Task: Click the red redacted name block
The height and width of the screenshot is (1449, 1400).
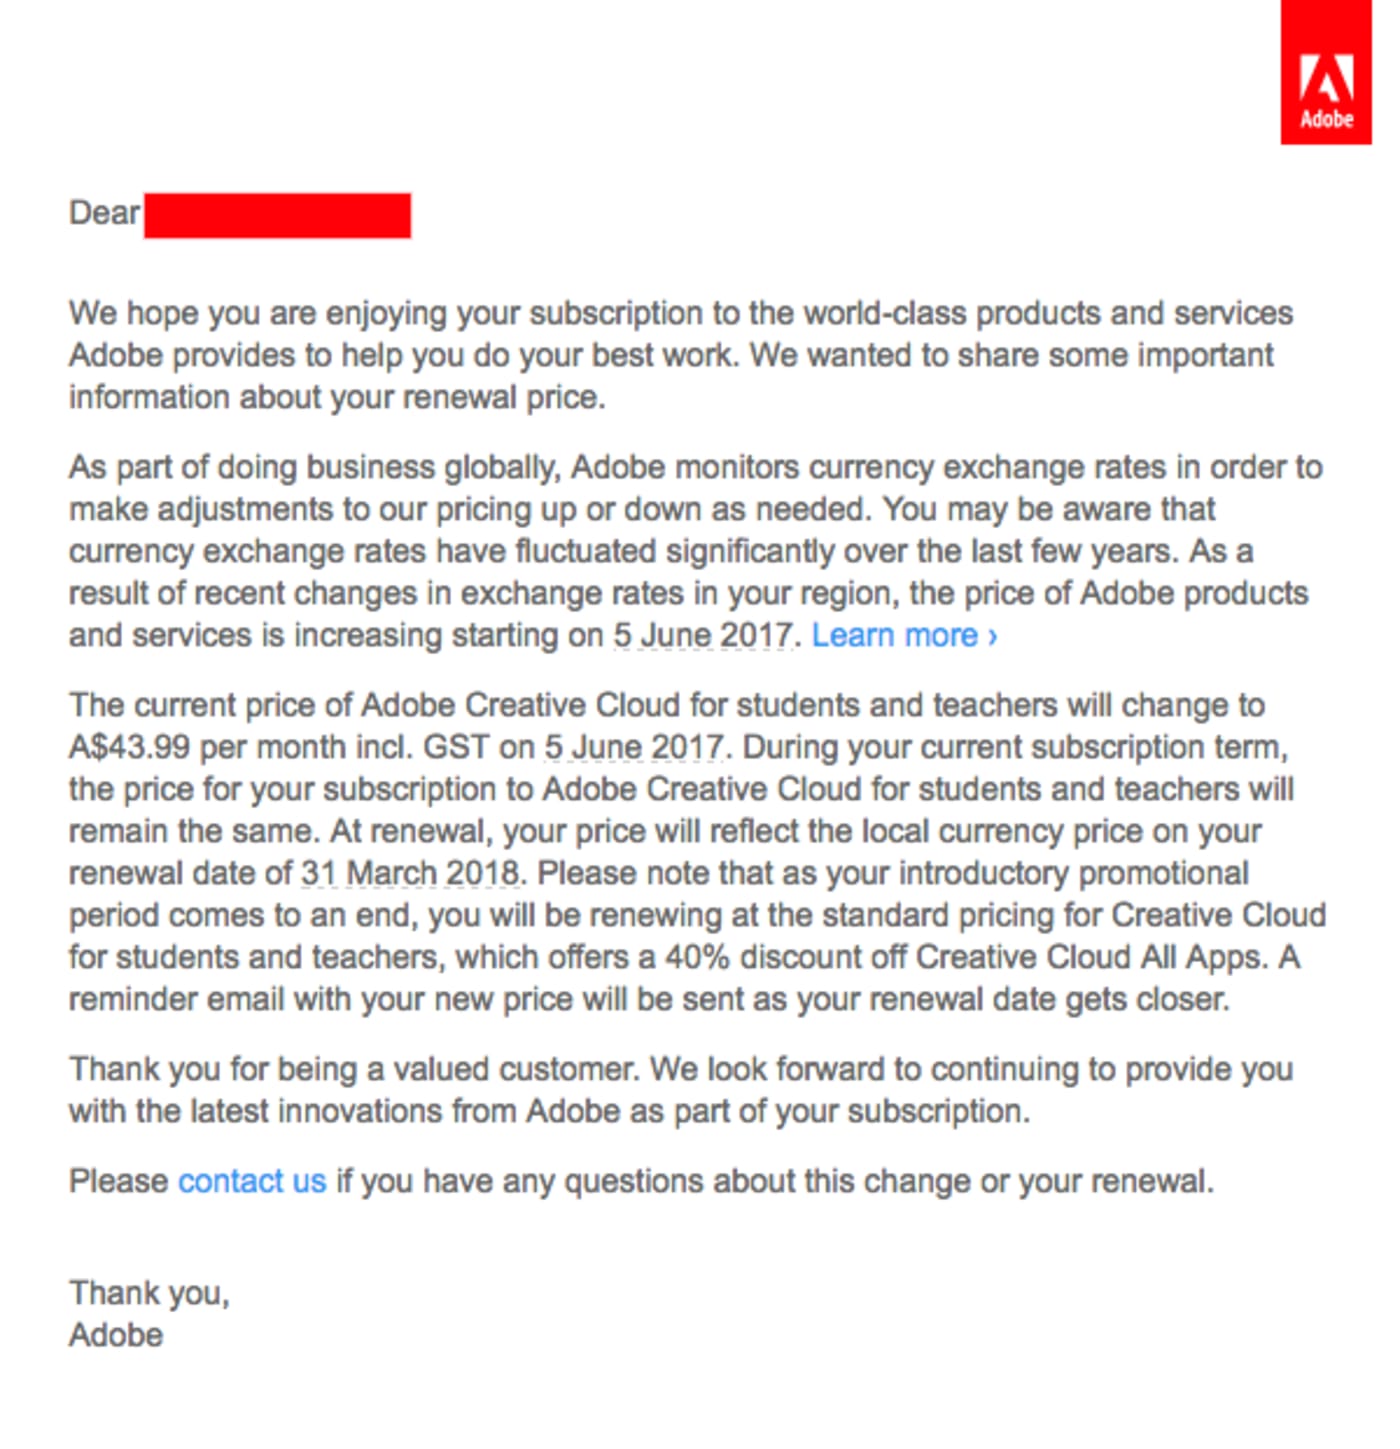Action: (x=277, y=215)
